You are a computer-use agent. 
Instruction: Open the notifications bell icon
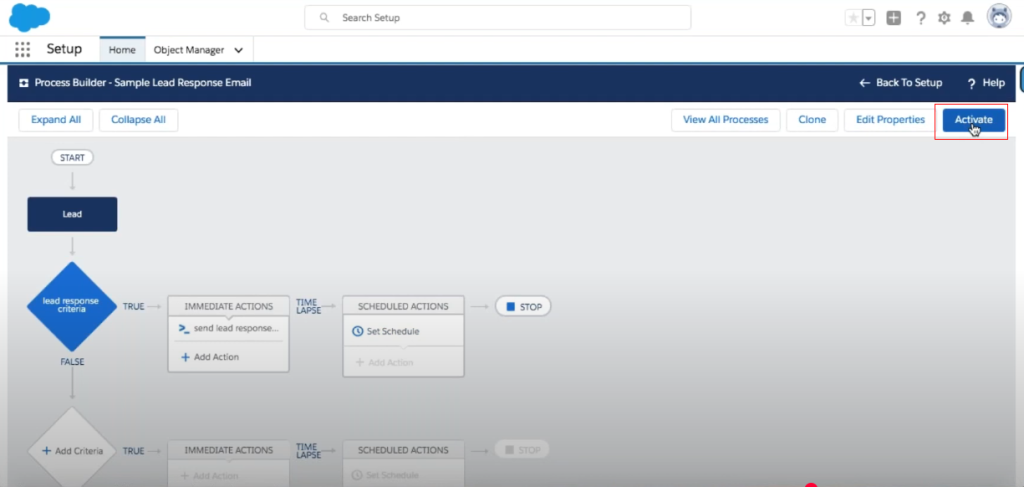tap(967, 18)
